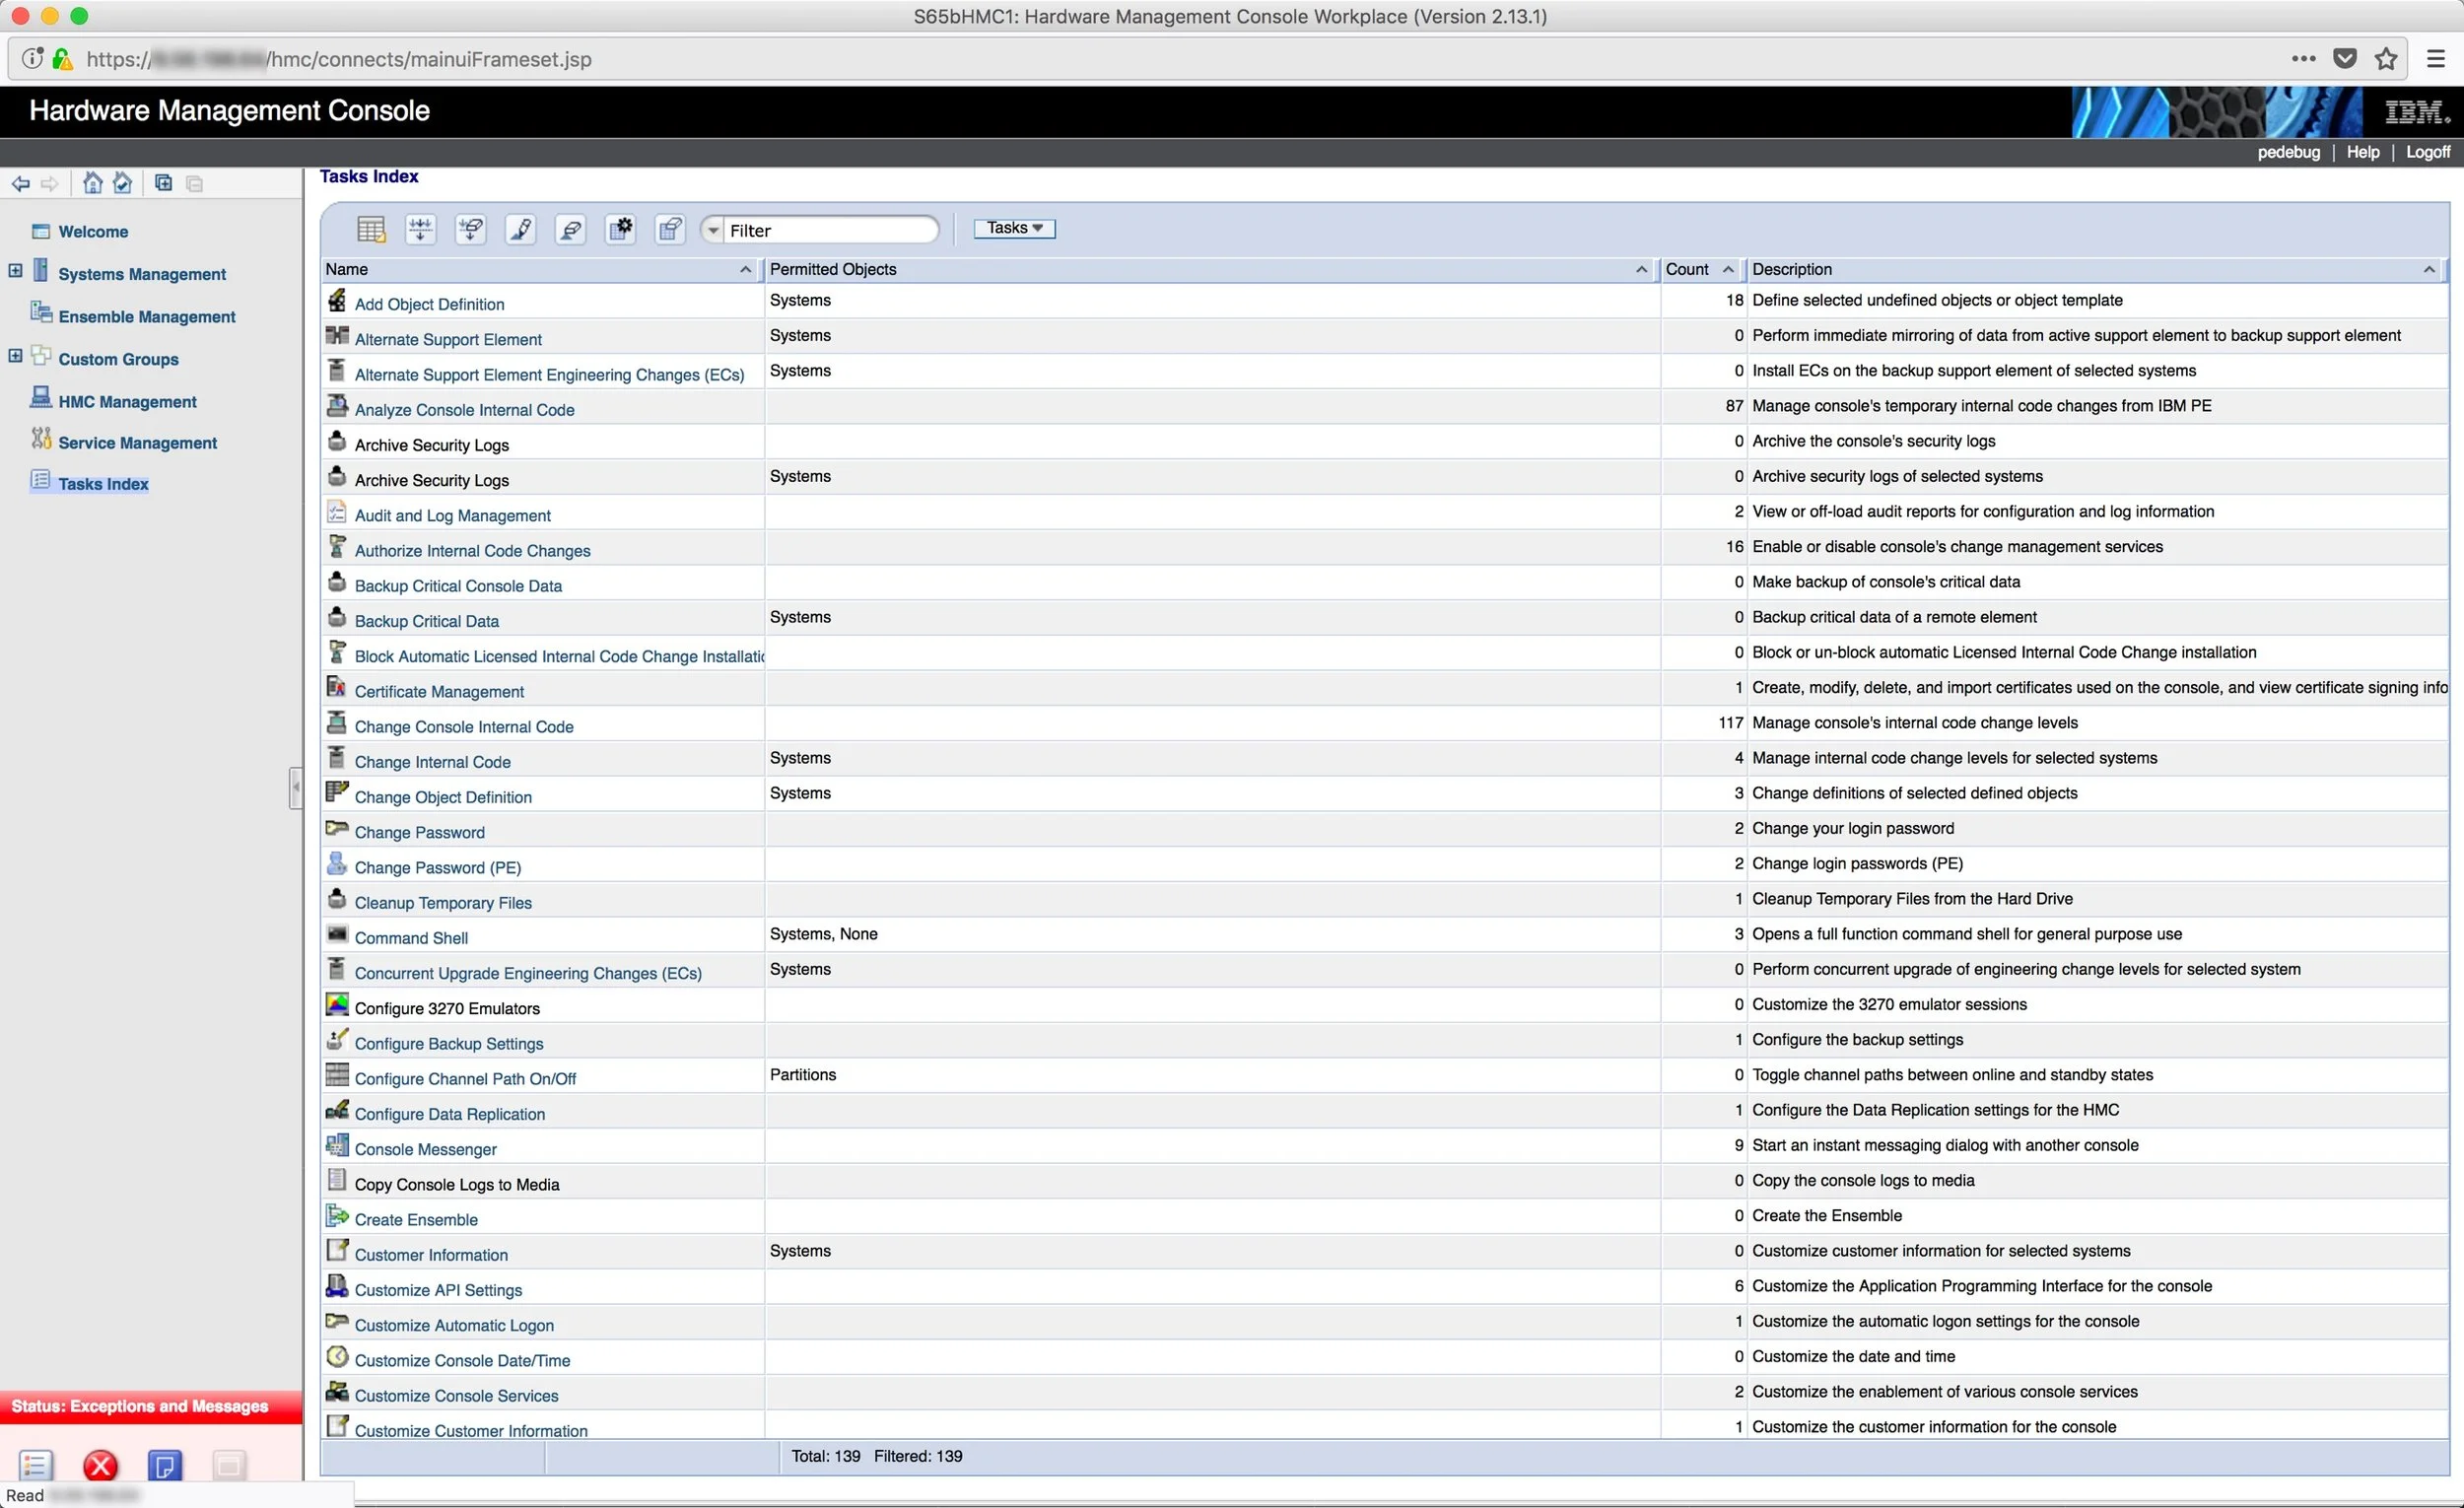Open the Audit and Log Management task
The width and height of the screenshot is (2464, 1508).
pos(452,516)
